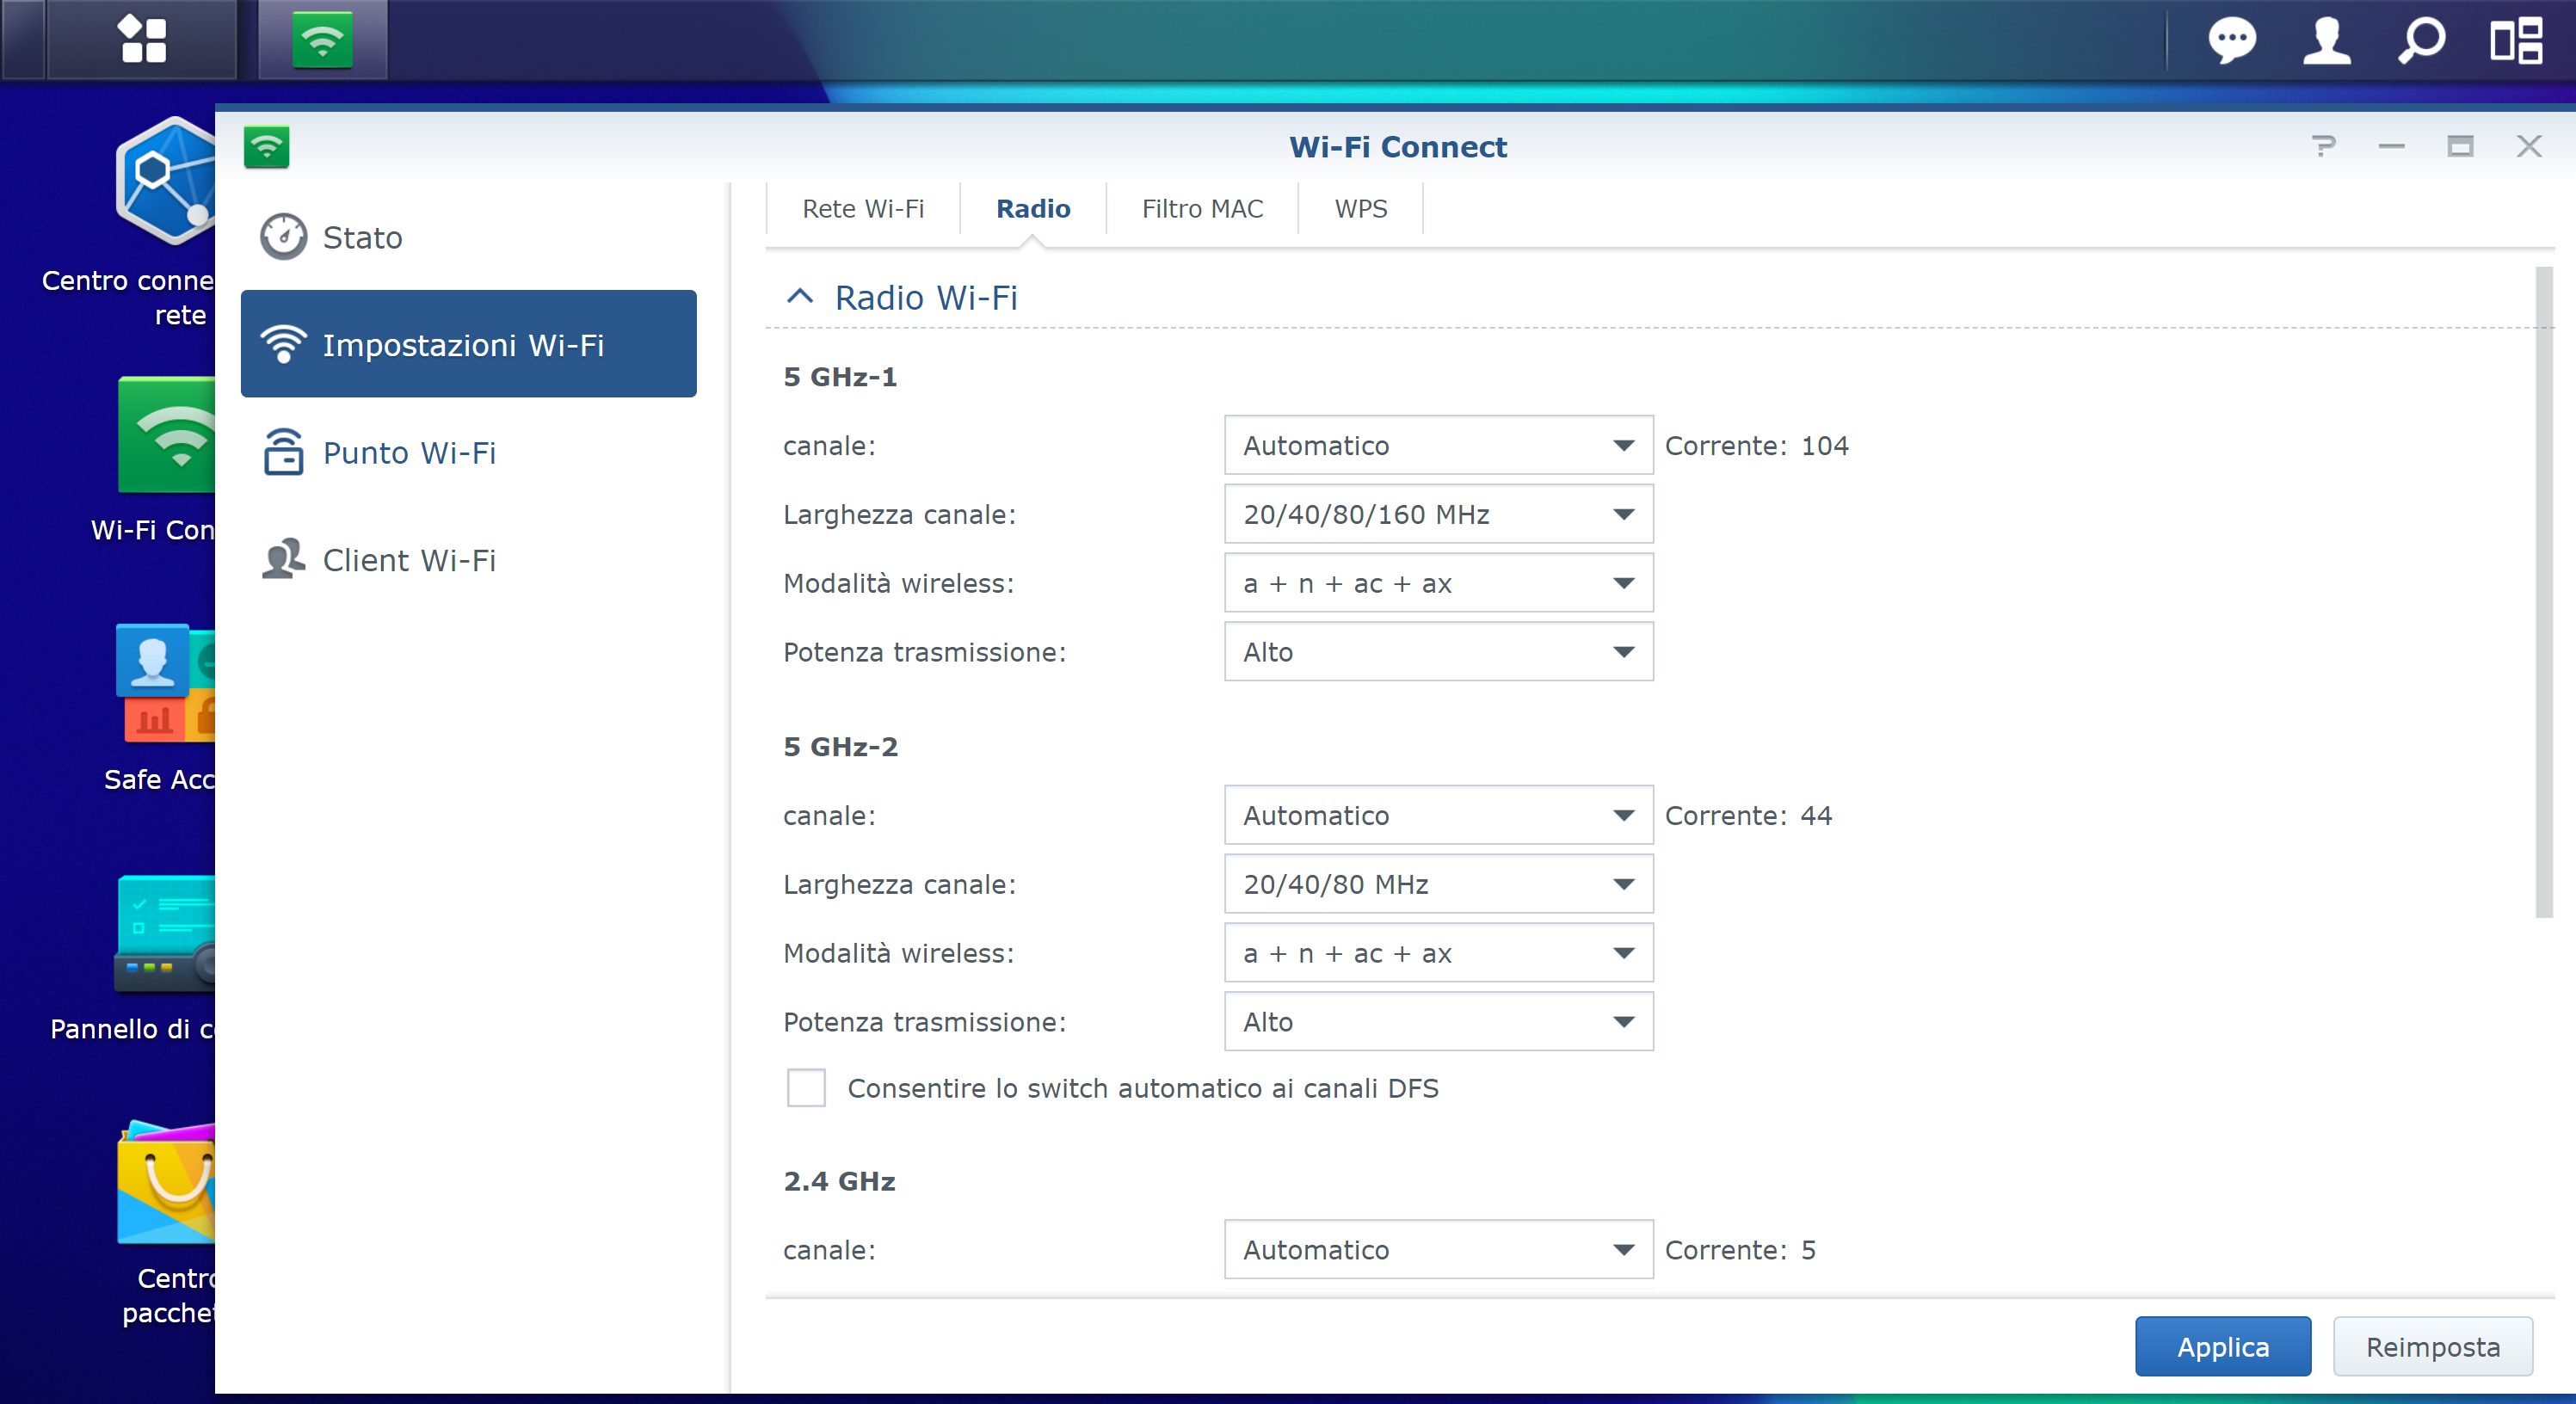
Task: Open Punto Wi-Fi in the sidebar
Action: [x=468, y=452]
